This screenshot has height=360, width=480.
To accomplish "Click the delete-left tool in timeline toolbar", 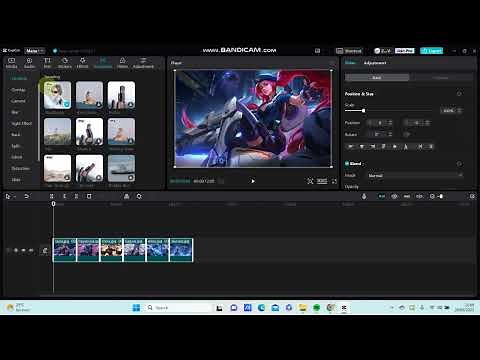I will click(64, 196).
